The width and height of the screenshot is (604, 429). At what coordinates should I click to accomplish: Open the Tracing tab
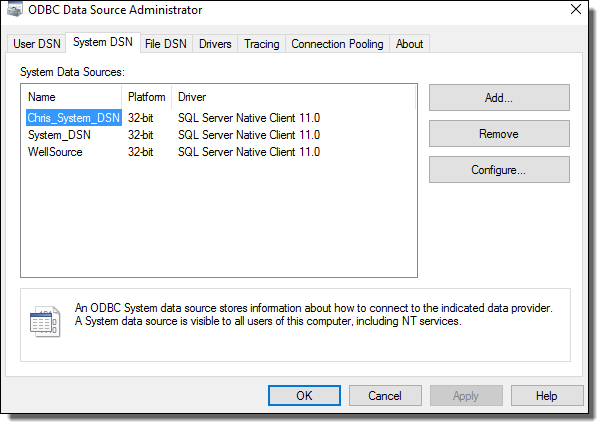tap(262, 44)
